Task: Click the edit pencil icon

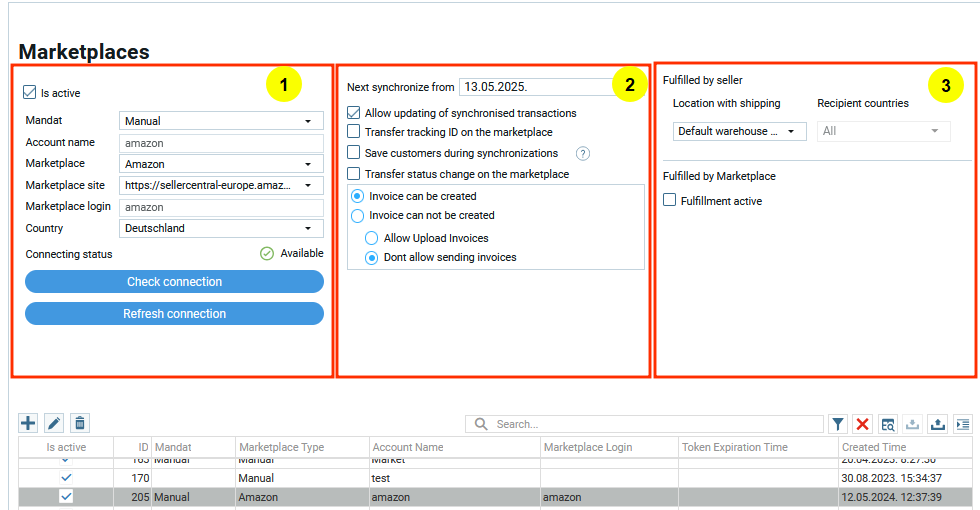Action: pyautogui.click(x=54, y=424)
